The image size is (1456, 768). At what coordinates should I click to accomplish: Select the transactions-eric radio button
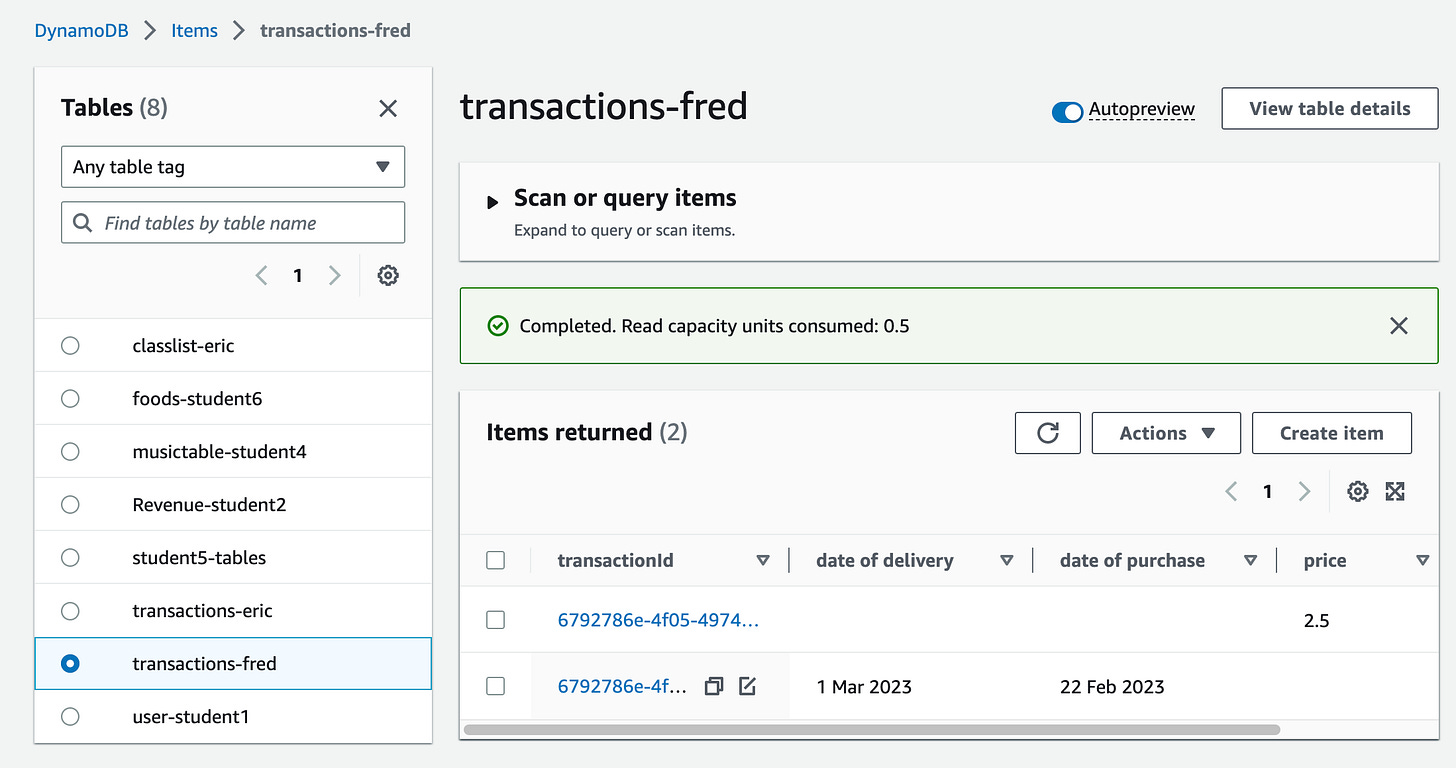pyautogui.click(x=70, y=610)
